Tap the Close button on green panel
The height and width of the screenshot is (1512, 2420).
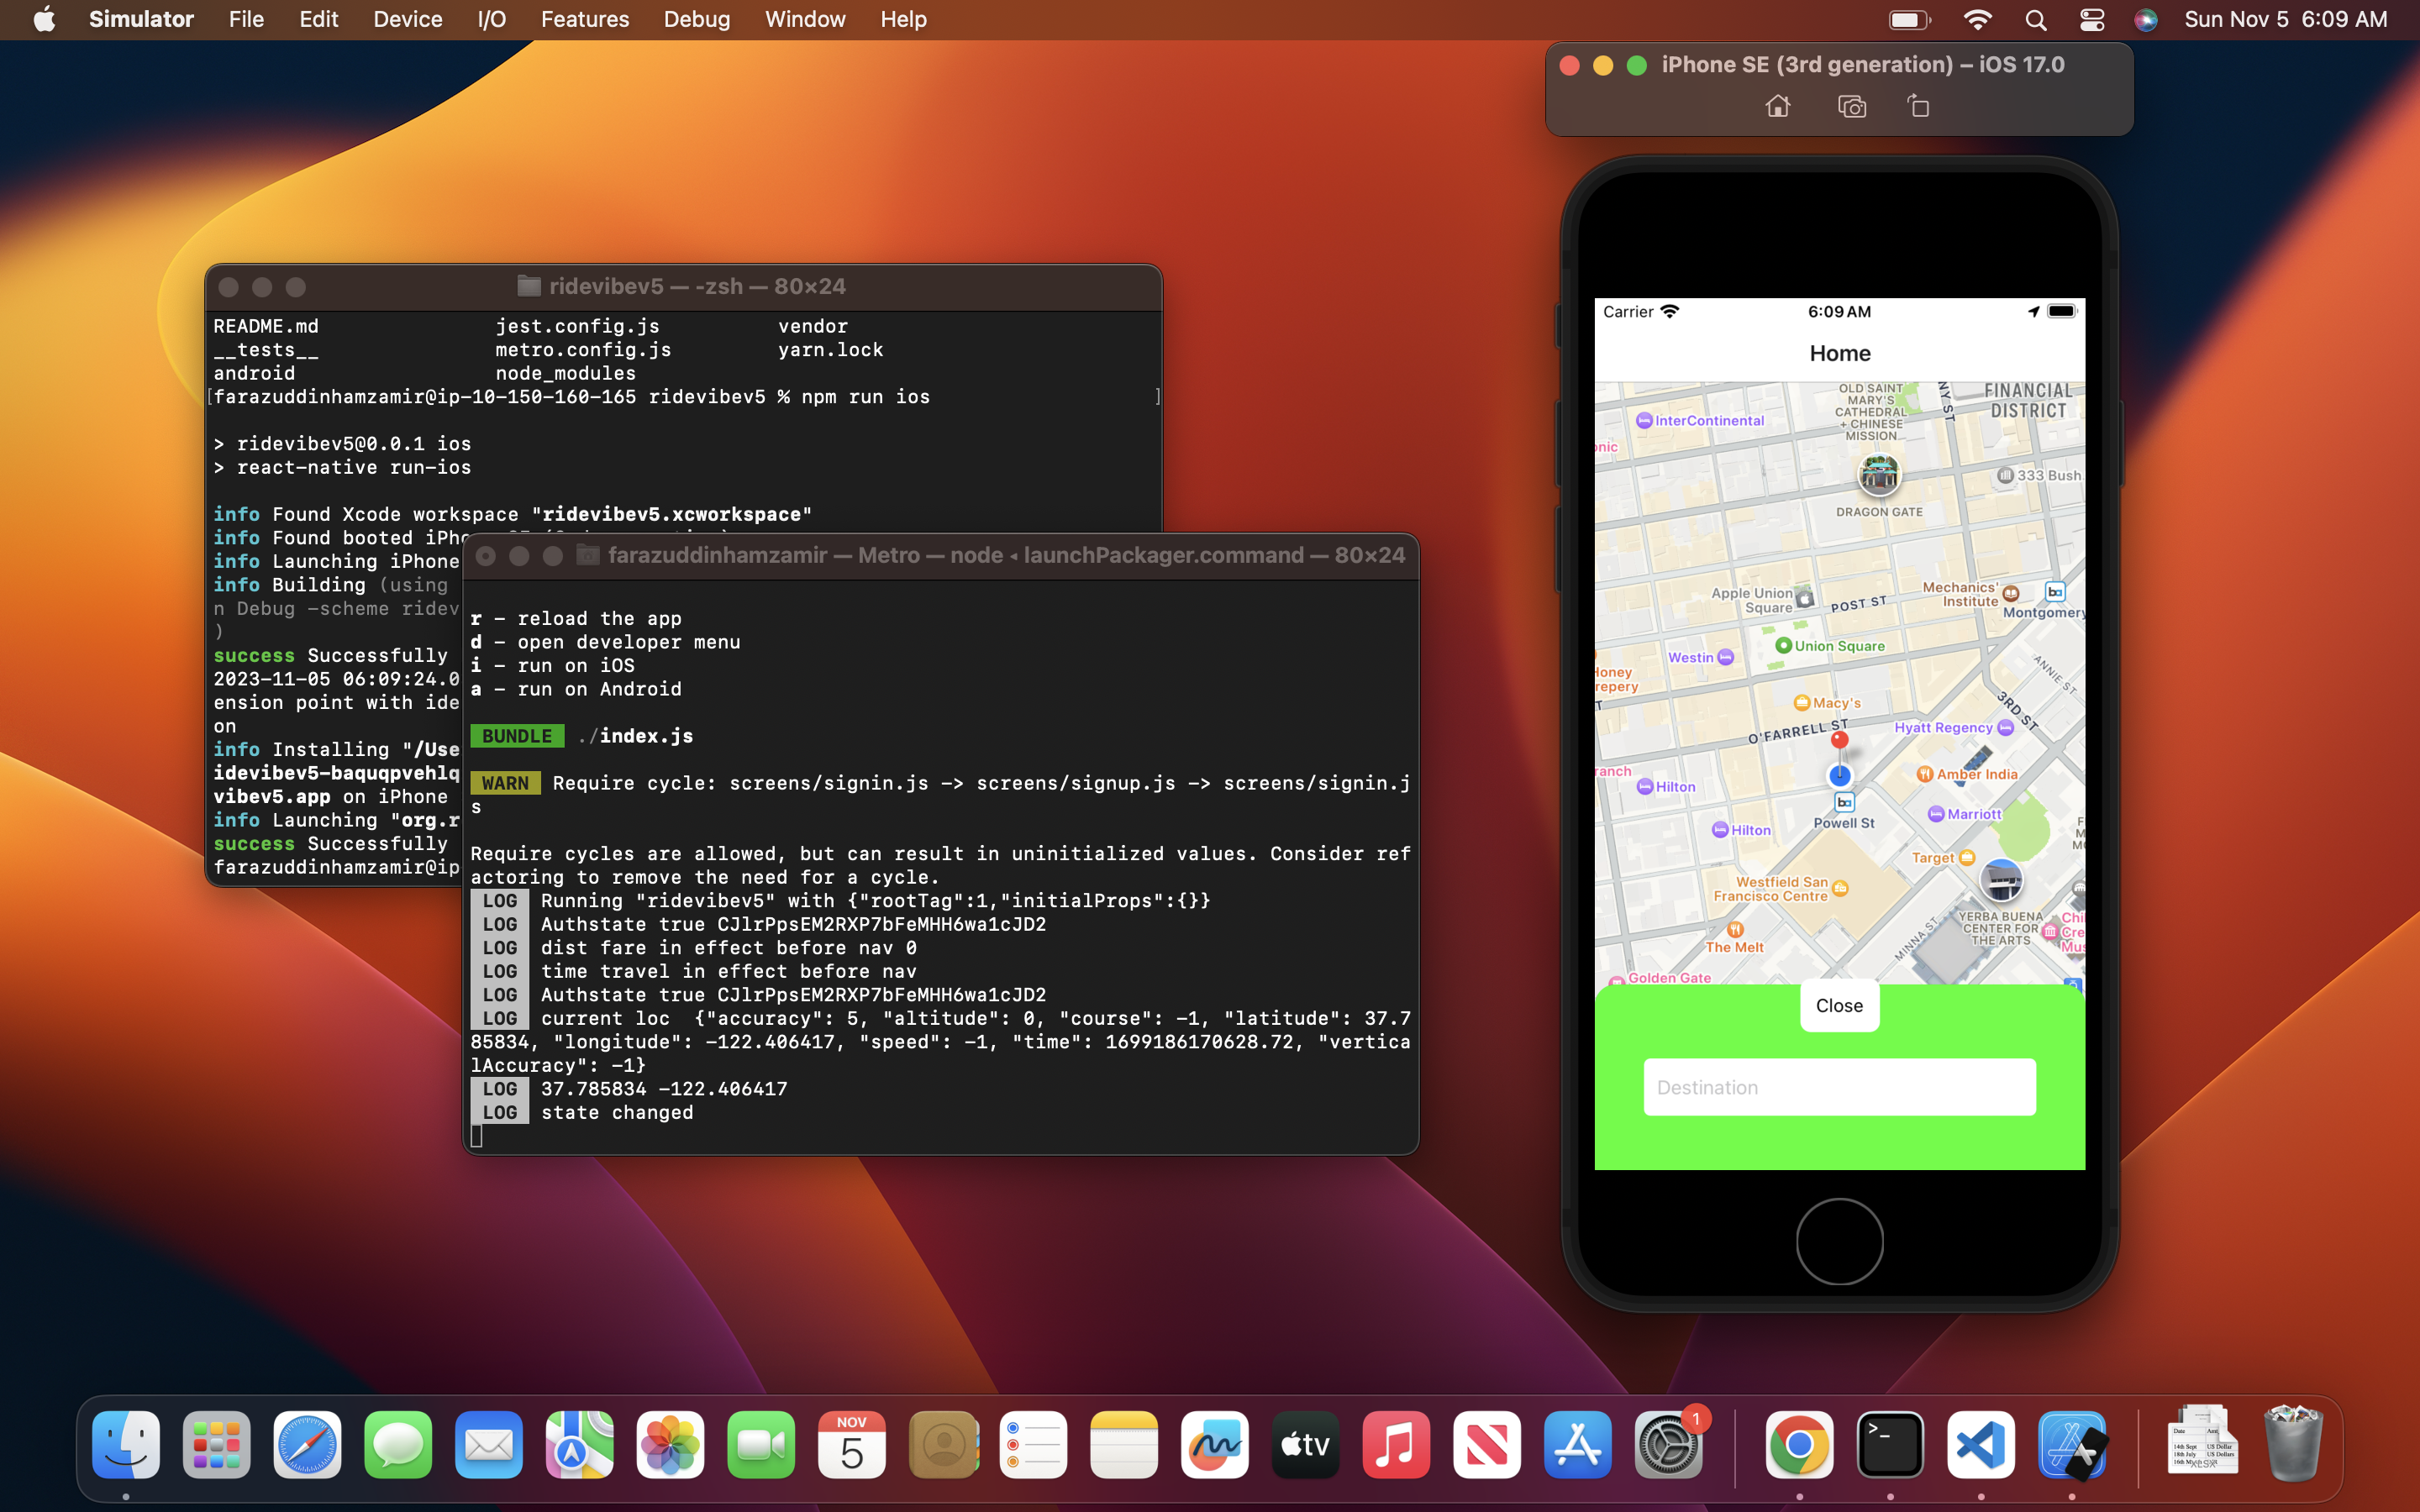click(x=1839, y=1005)
